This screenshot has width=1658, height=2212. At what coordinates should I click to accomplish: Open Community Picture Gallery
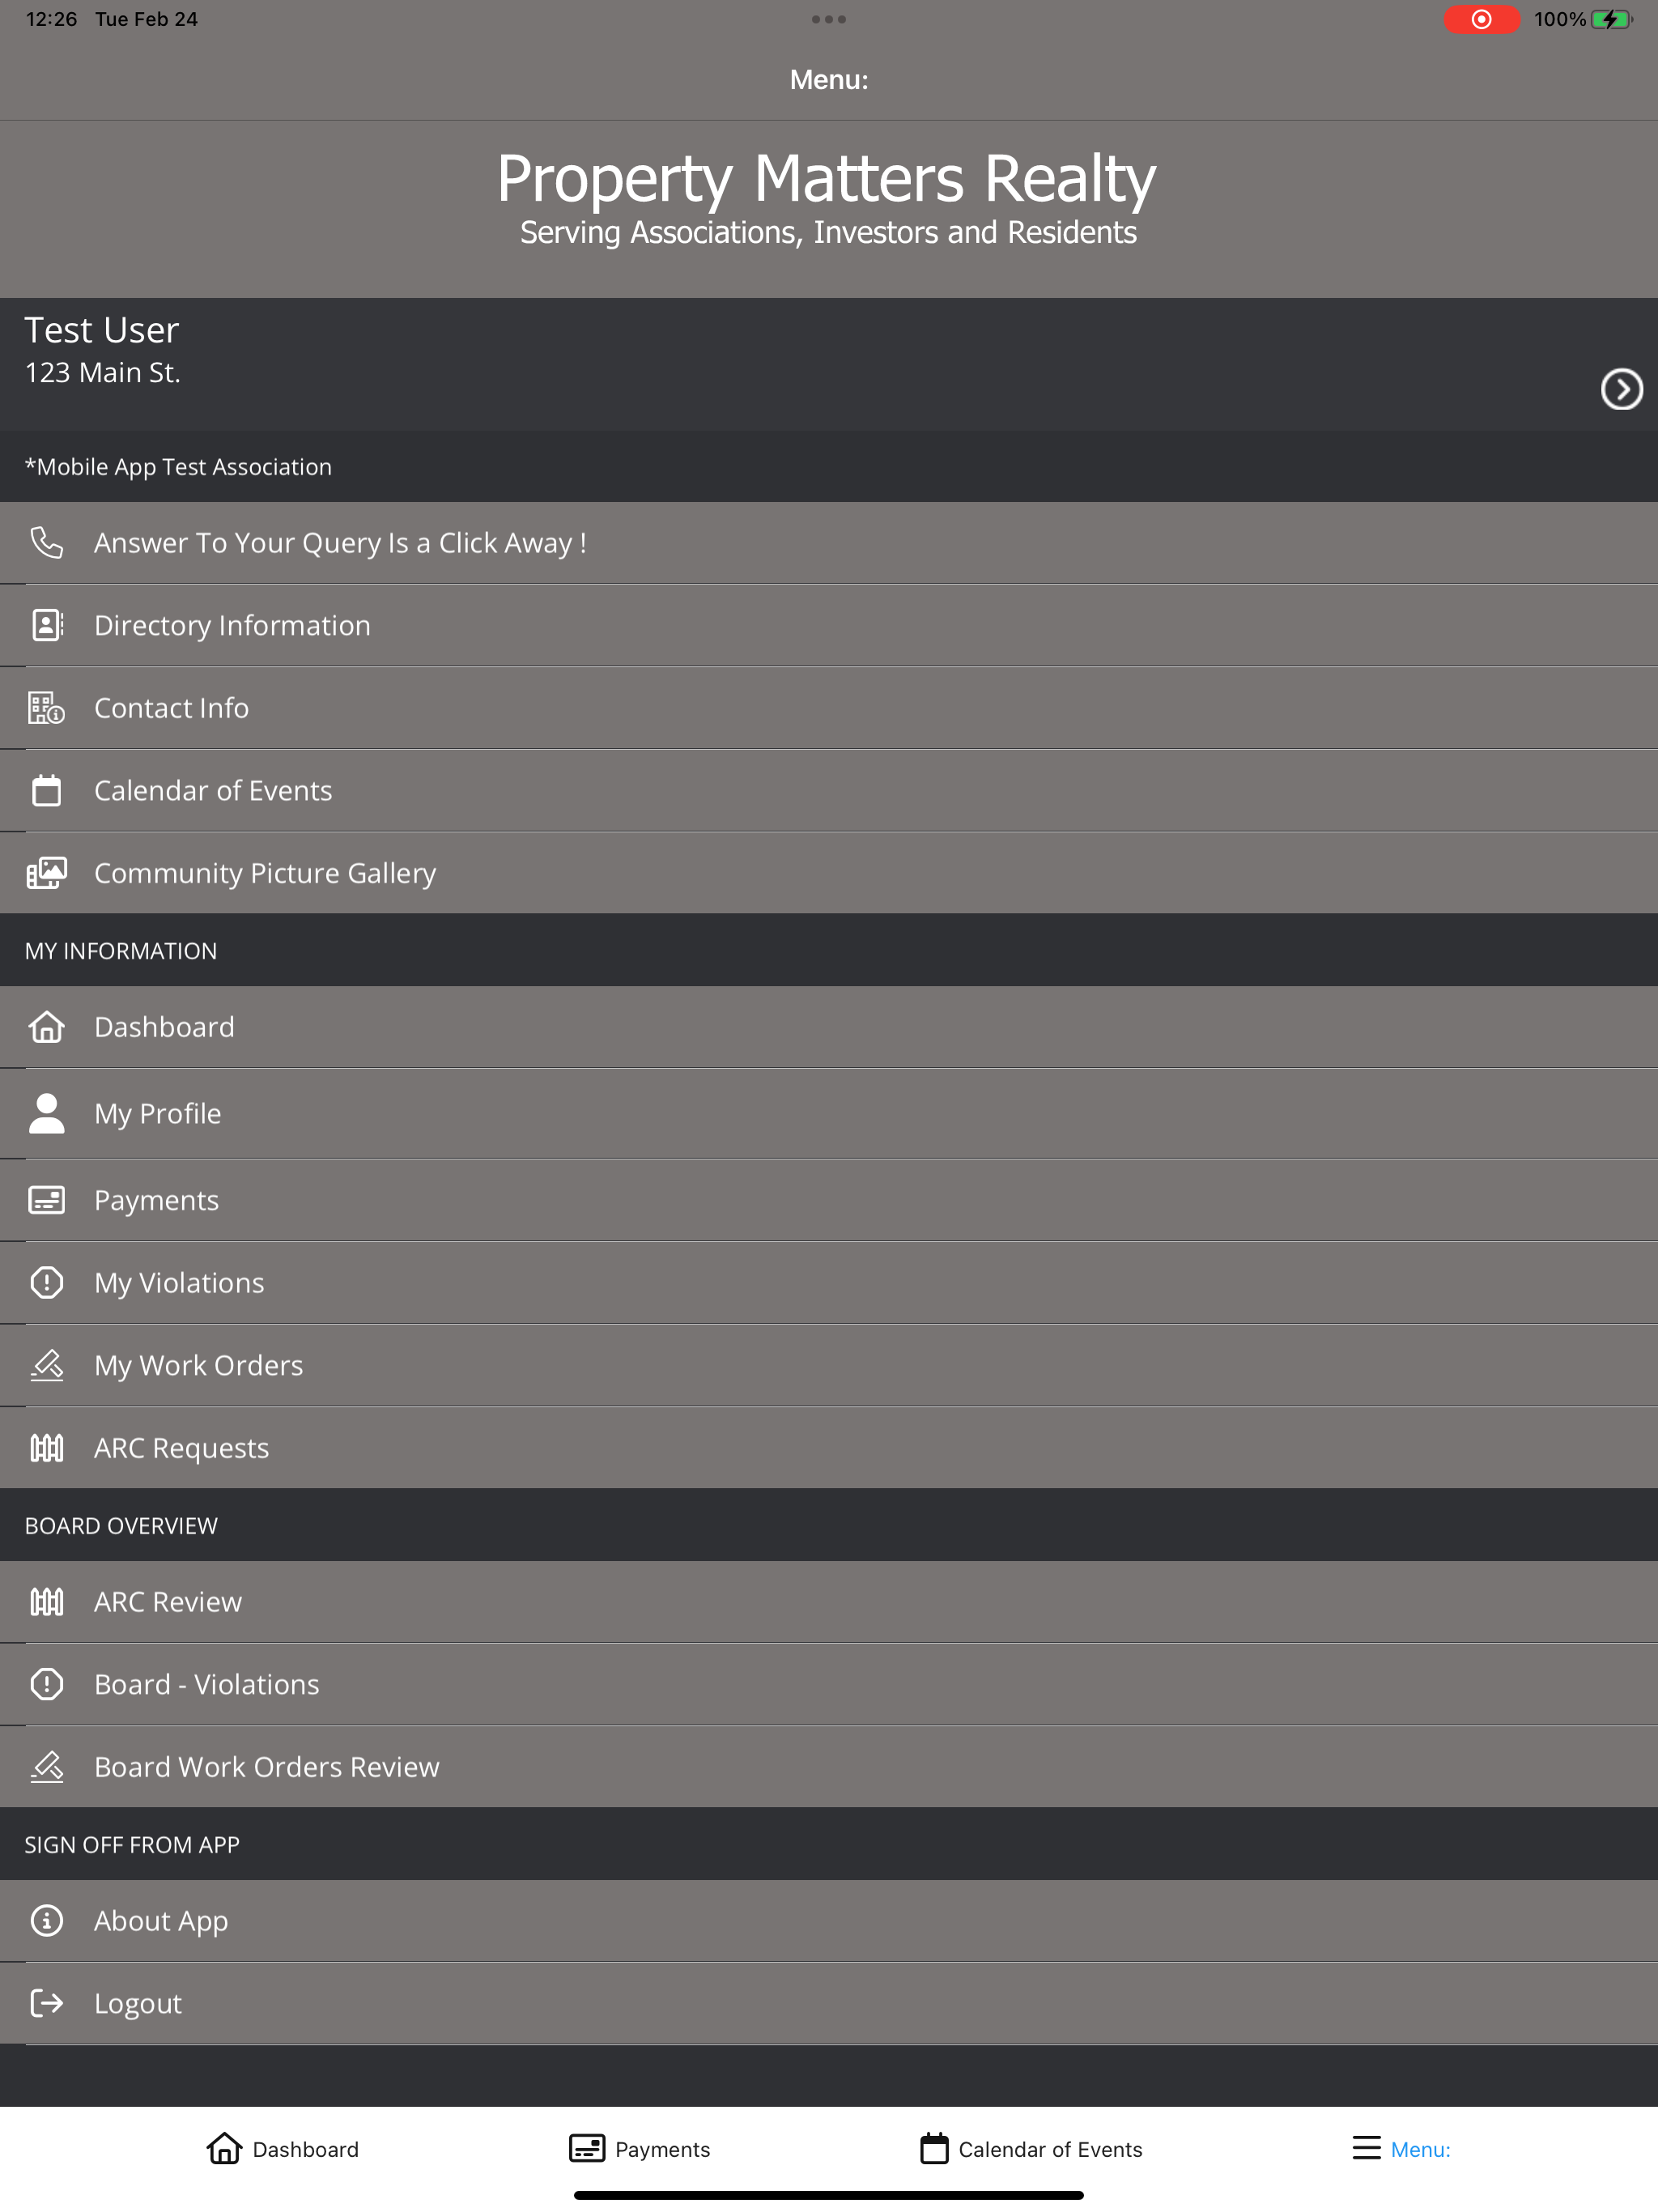click(x=829, y=873)
